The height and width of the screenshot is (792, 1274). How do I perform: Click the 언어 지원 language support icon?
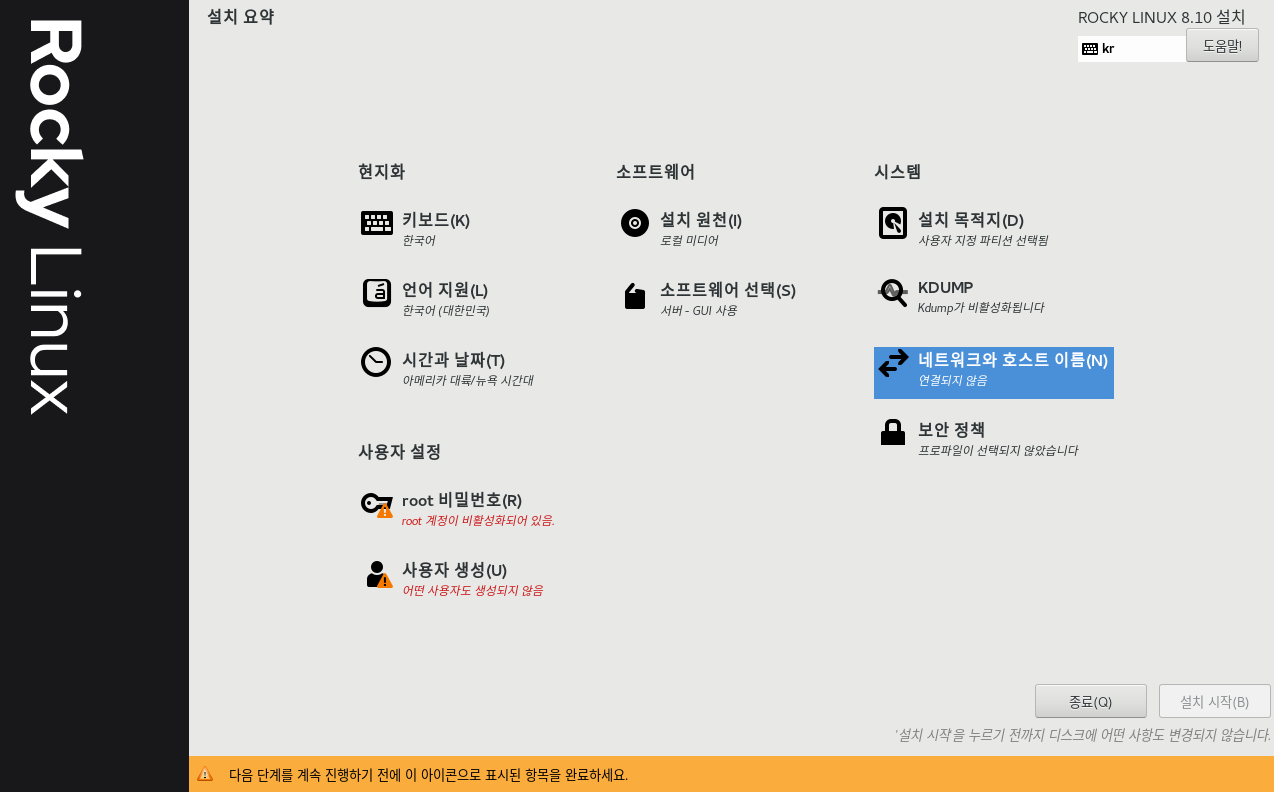[377, 293]
